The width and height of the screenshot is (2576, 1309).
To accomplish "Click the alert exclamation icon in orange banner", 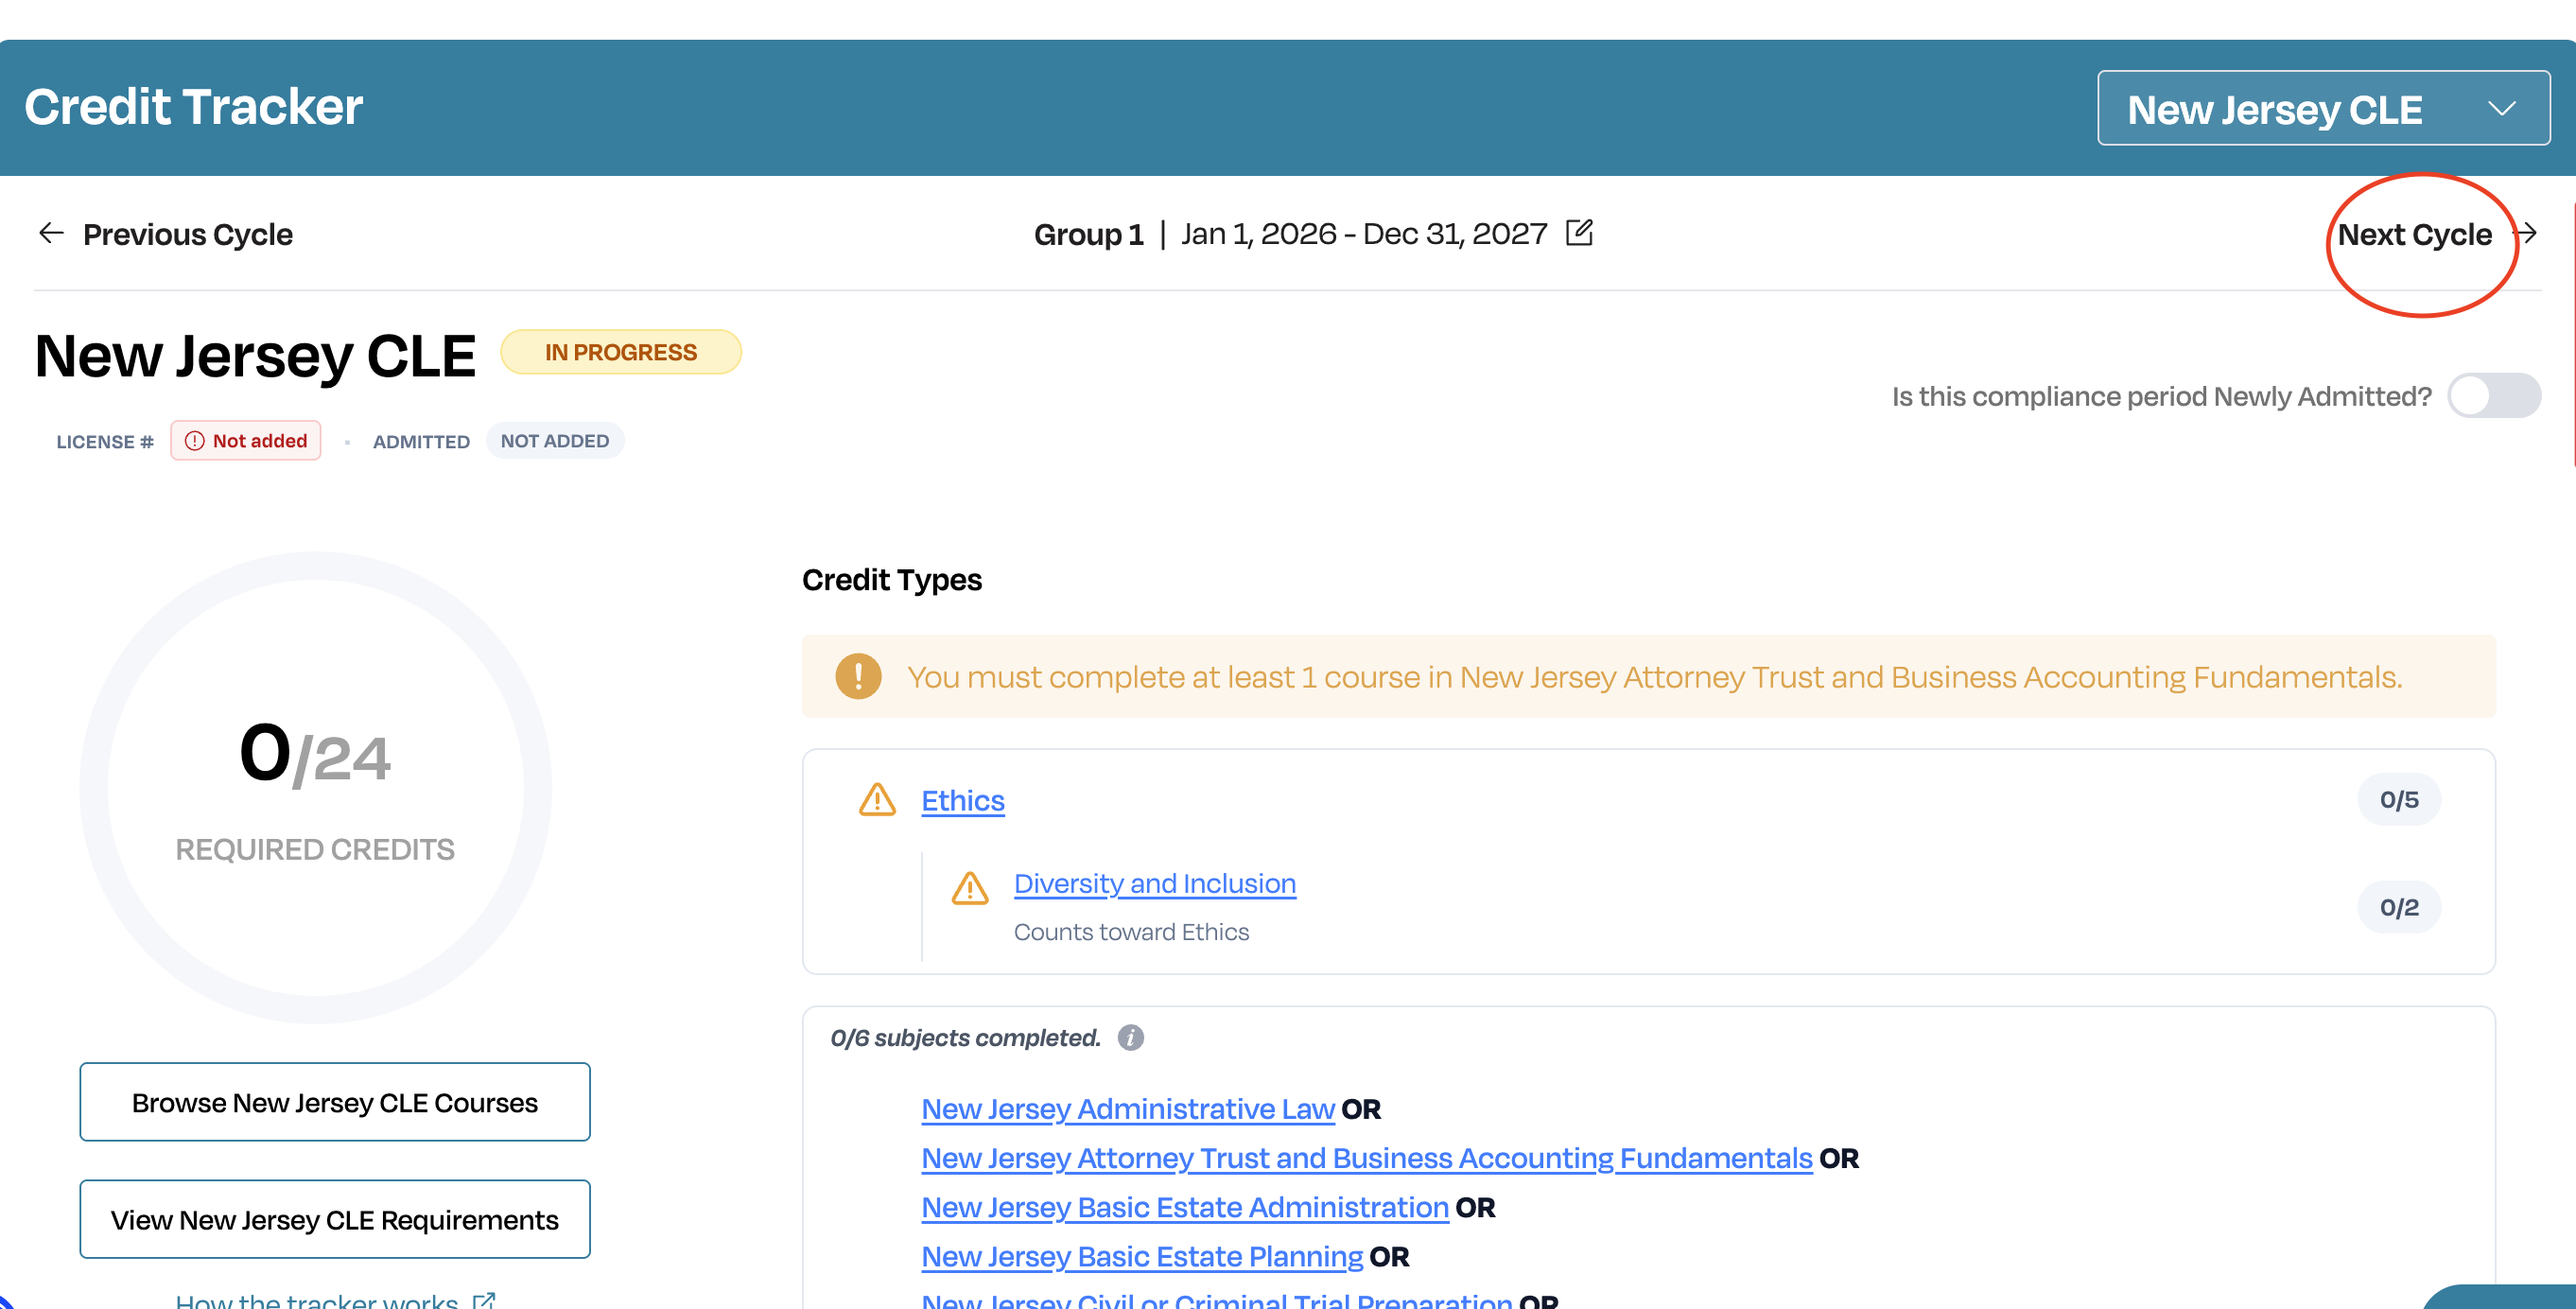I will 858,676.
